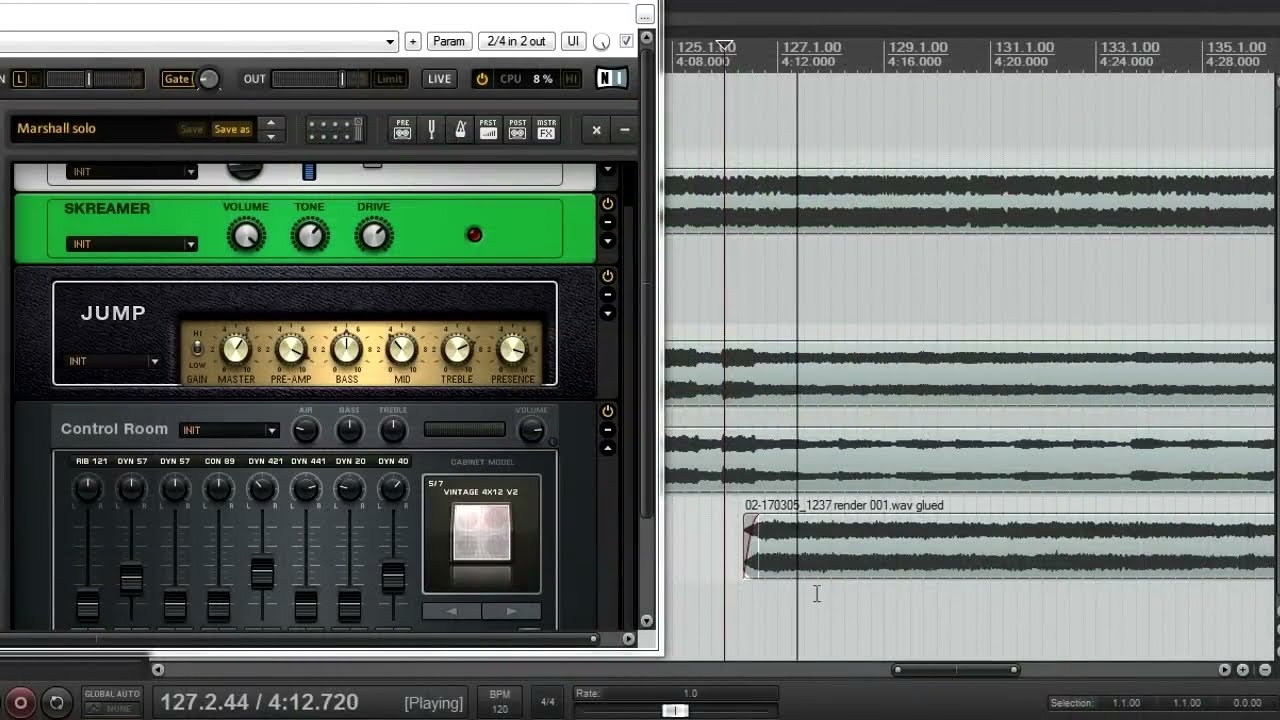Click the zoom in plus icon on timeline scrollbar

tap(1242, 670)
